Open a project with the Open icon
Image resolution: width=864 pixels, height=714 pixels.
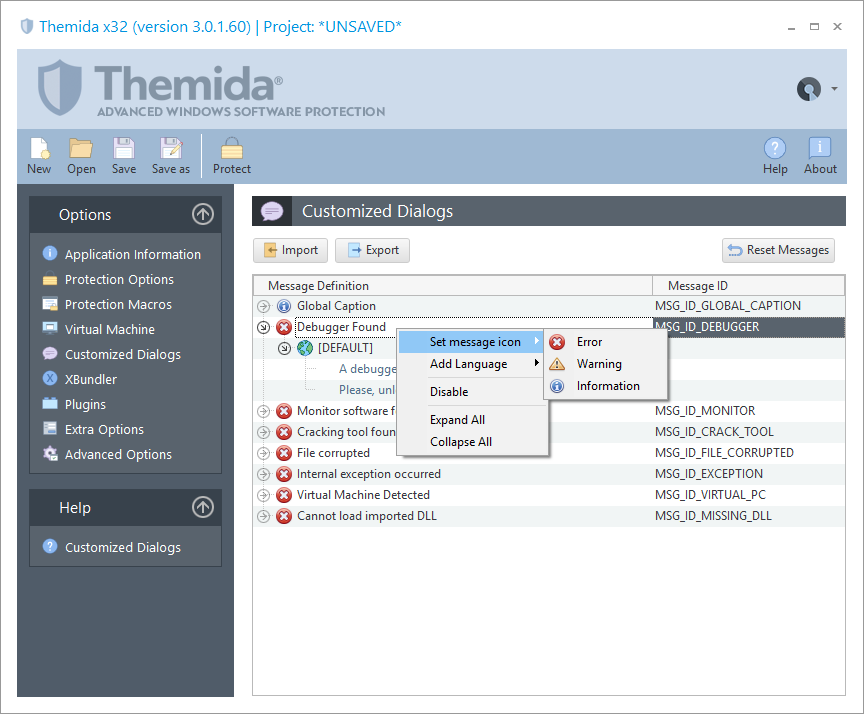[81, 150]
